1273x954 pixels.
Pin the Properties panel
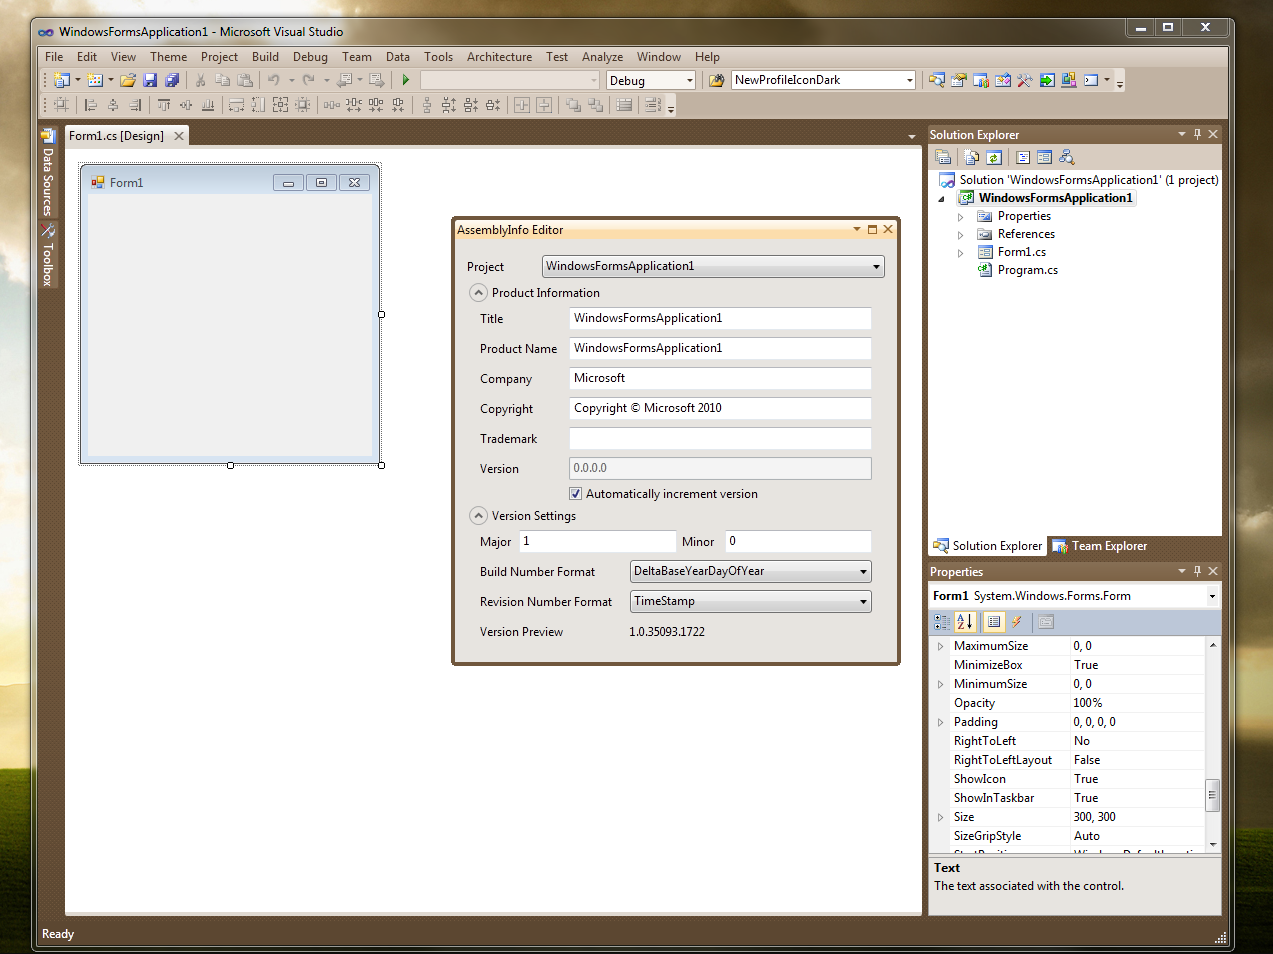click(x=1197, y=571)
